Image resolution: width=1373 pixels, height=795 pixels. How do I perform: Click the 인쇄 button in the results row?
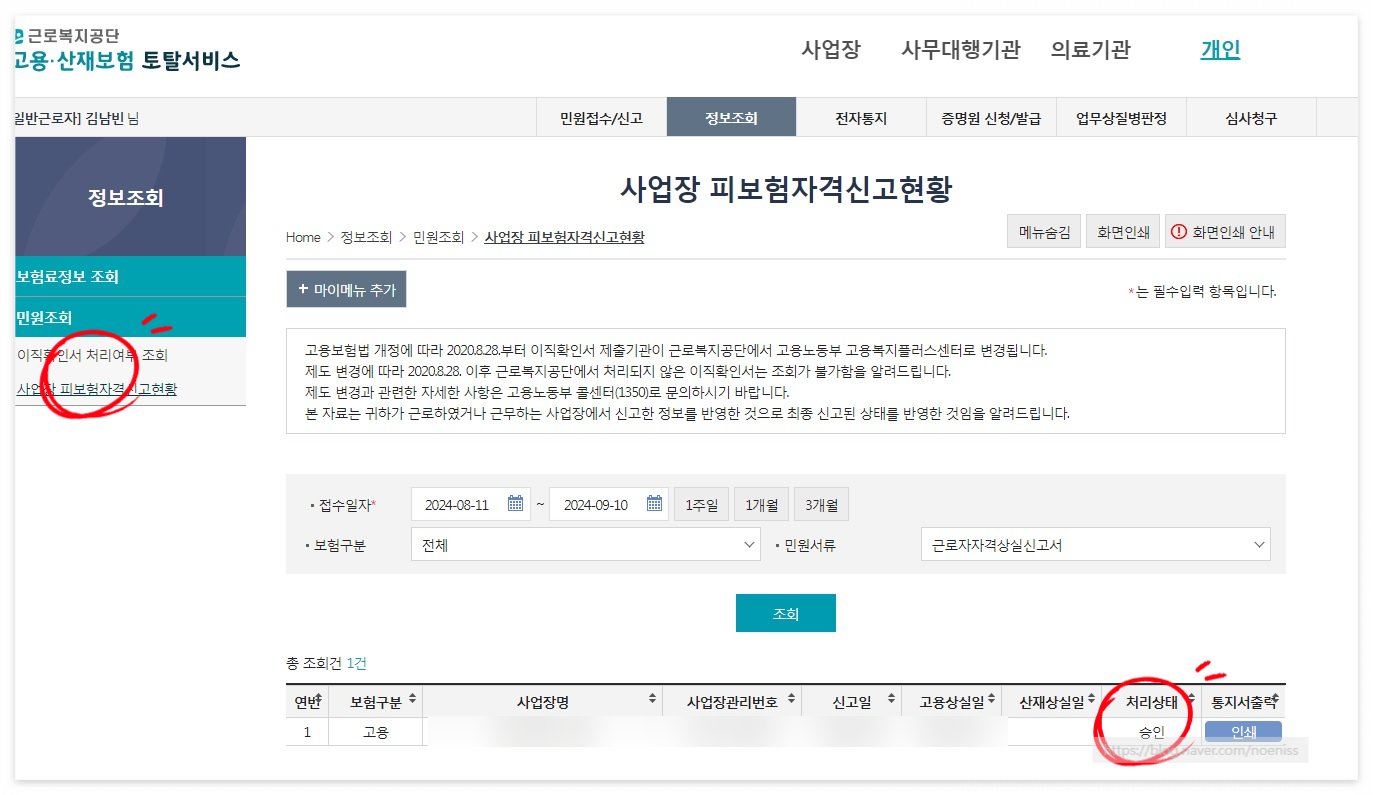1243,732
